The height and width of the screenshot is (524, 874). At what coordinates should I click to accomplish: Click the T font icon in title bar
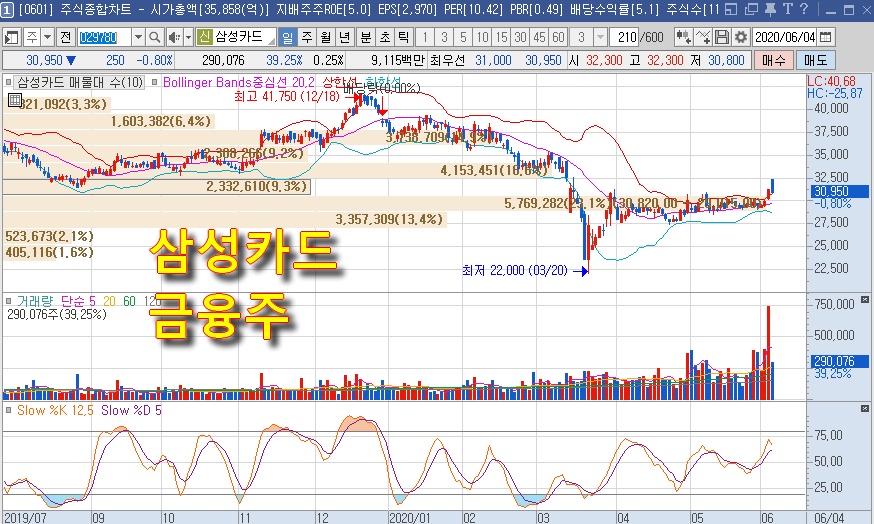click(788, 9)
